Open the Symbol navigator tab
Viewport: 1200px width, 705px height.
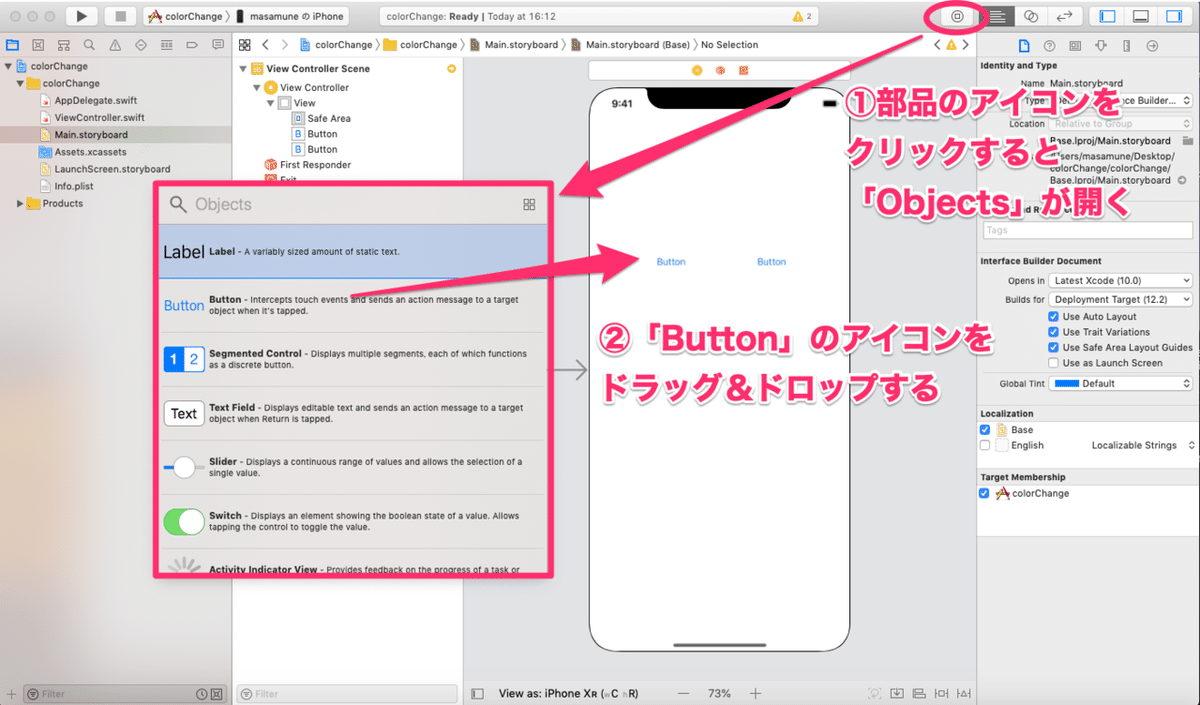[64, 45]
